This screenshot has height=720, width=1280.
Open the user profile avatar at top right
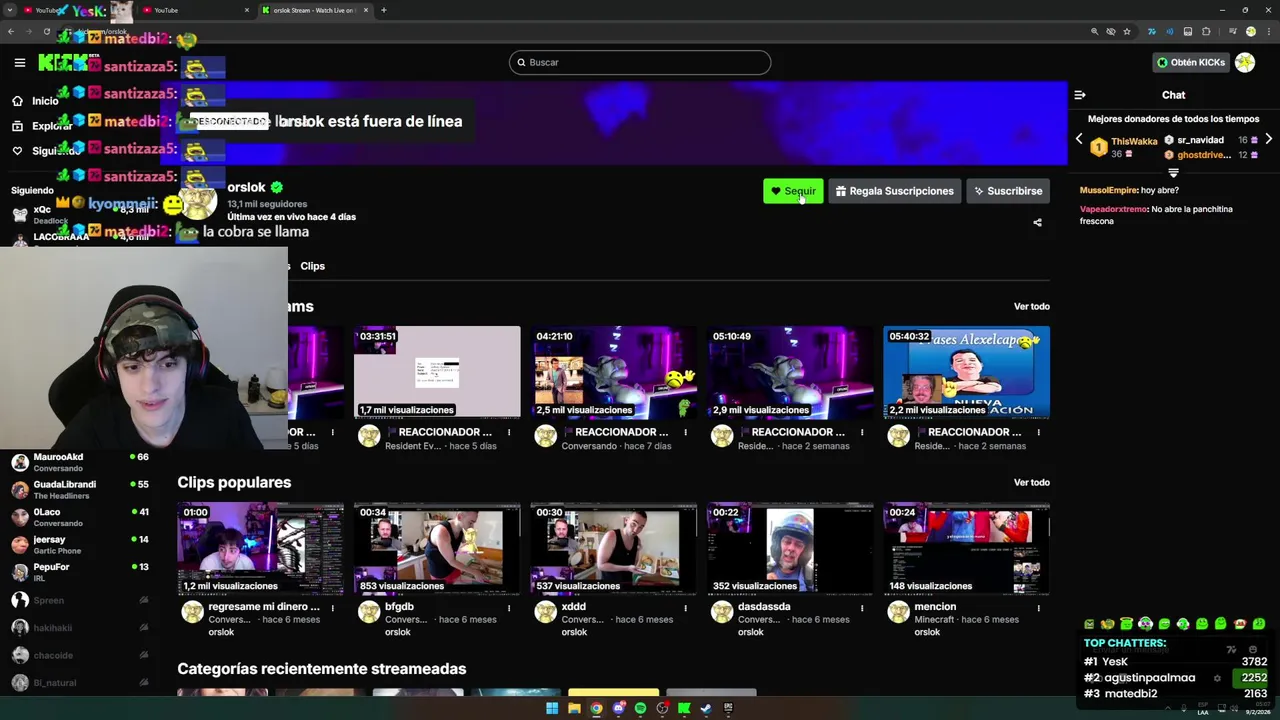pyautogui.click(x=1245, y=62)
